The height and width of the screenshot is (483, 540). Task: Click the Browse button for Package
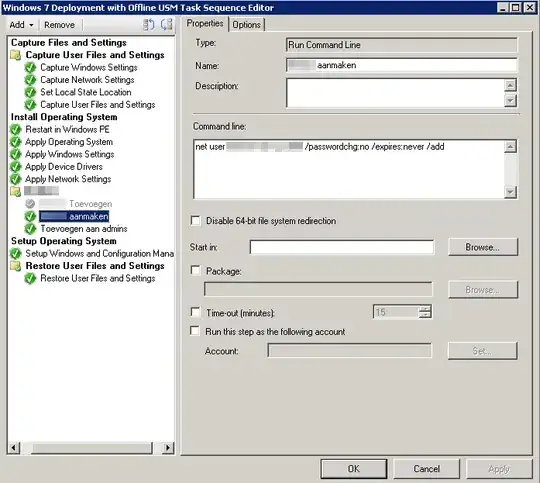click(x=482, y=289)
